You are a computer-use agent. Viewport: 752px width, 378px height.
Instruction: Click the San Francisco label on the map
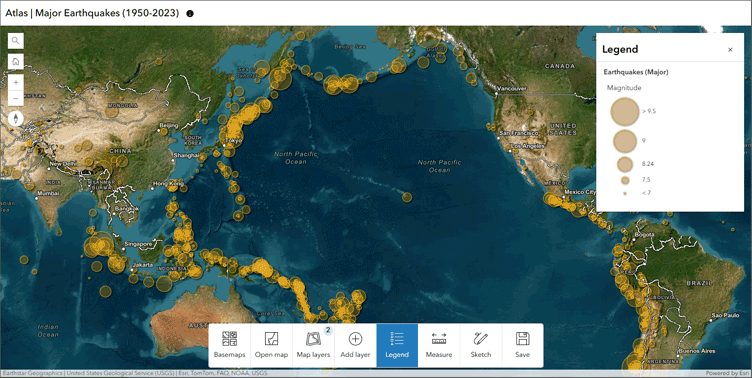pos(518,133)
